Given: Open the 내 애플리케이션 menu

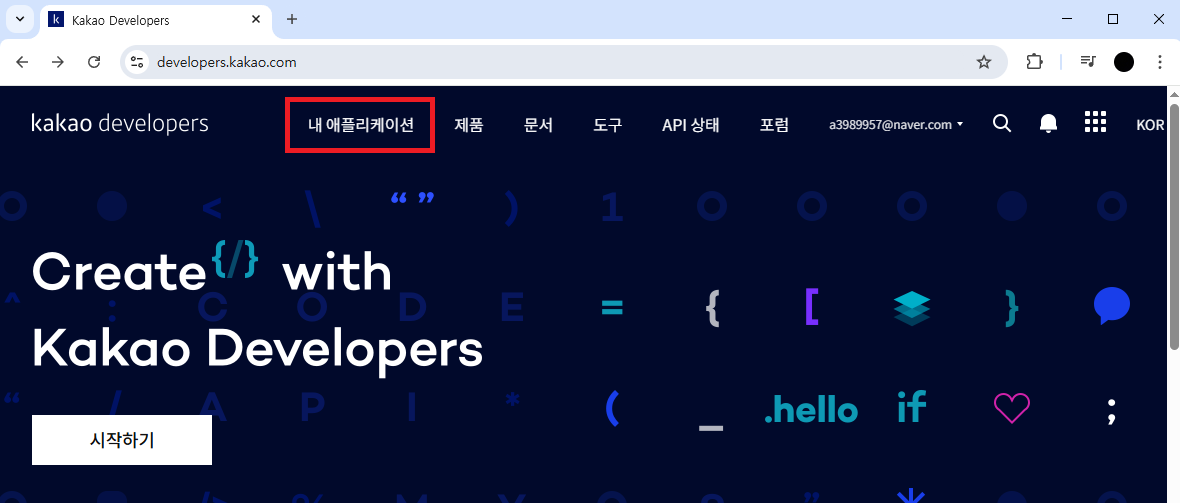Looking at the screenshot, I should coord(360,125).
